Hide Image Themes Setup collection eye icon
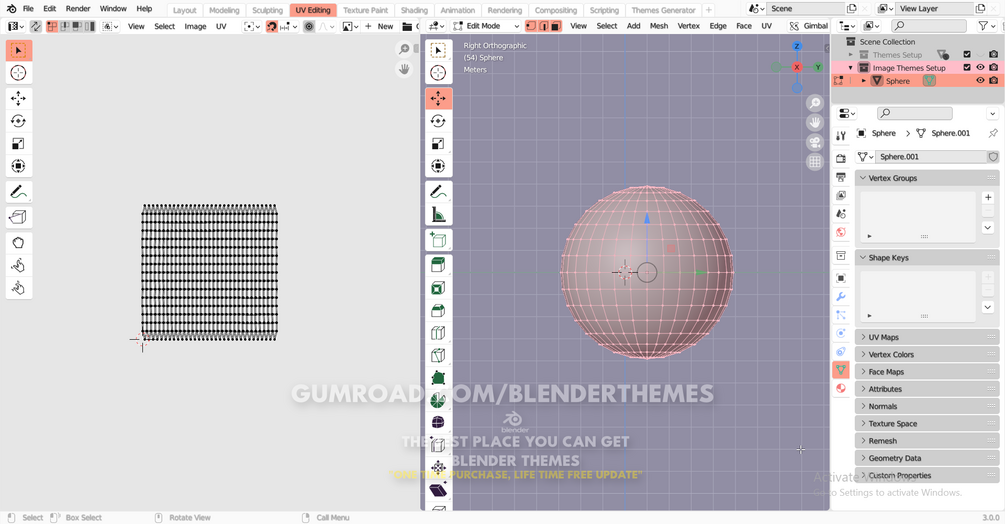1005x524 pixels. (980, 67)
